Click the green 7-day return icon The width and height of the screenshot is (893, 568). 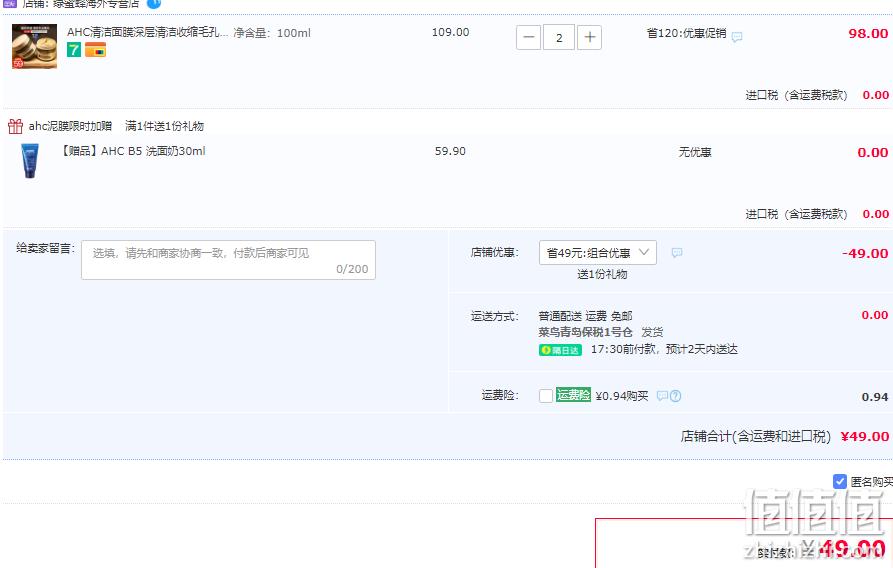point(74,50)
